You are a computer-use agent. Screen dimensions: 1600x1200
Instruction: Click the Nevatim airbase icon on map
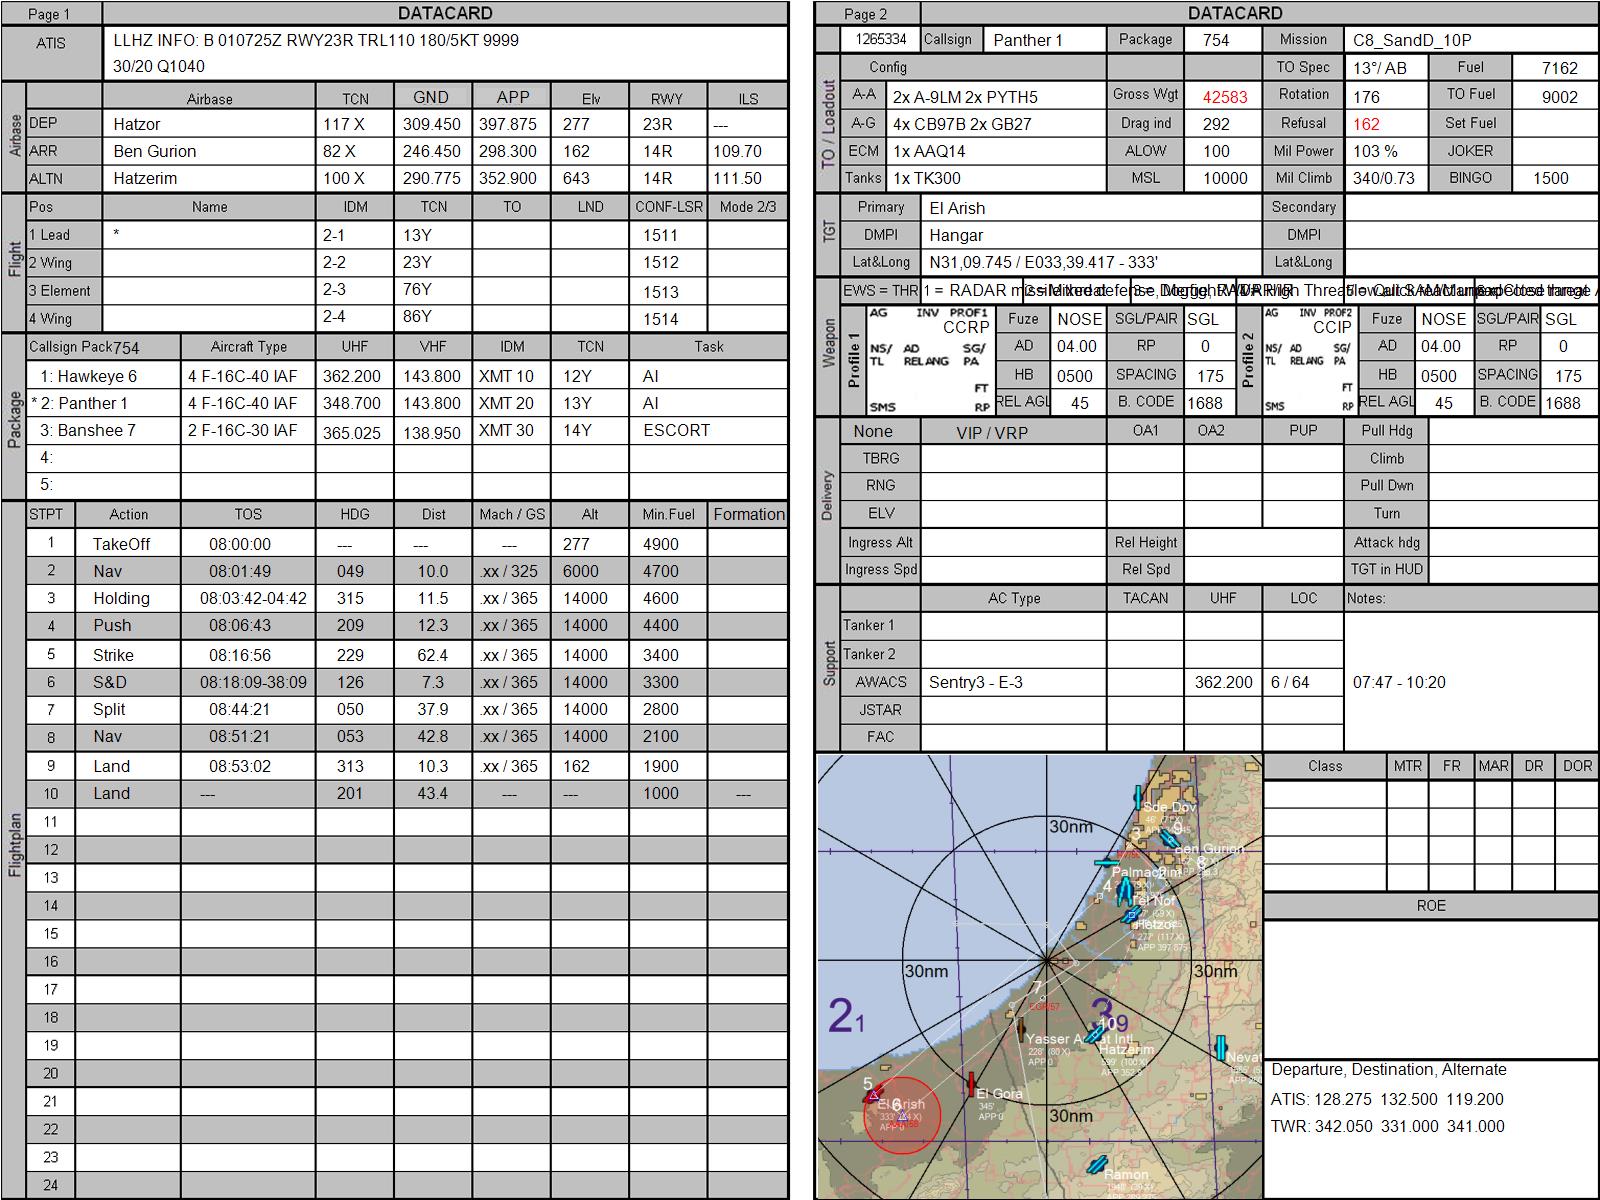1221,1048
